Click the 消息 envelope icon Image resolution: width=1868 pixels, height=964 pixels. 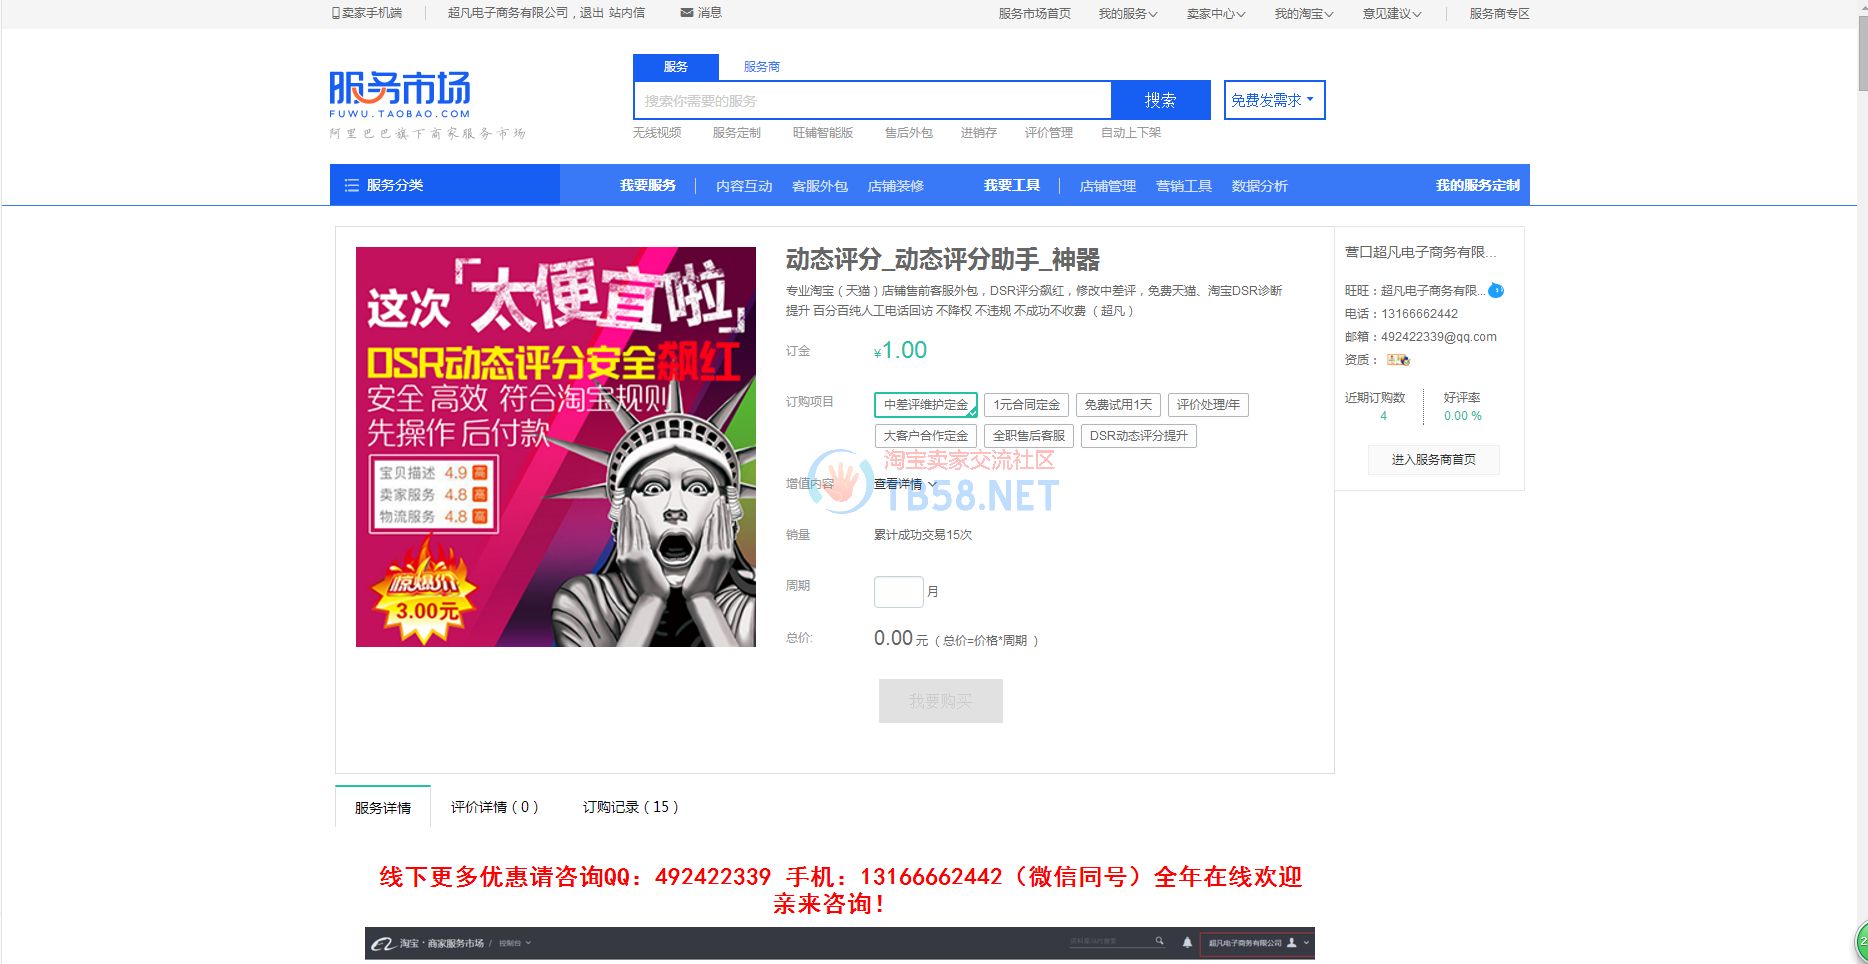[x=687, y=13]
